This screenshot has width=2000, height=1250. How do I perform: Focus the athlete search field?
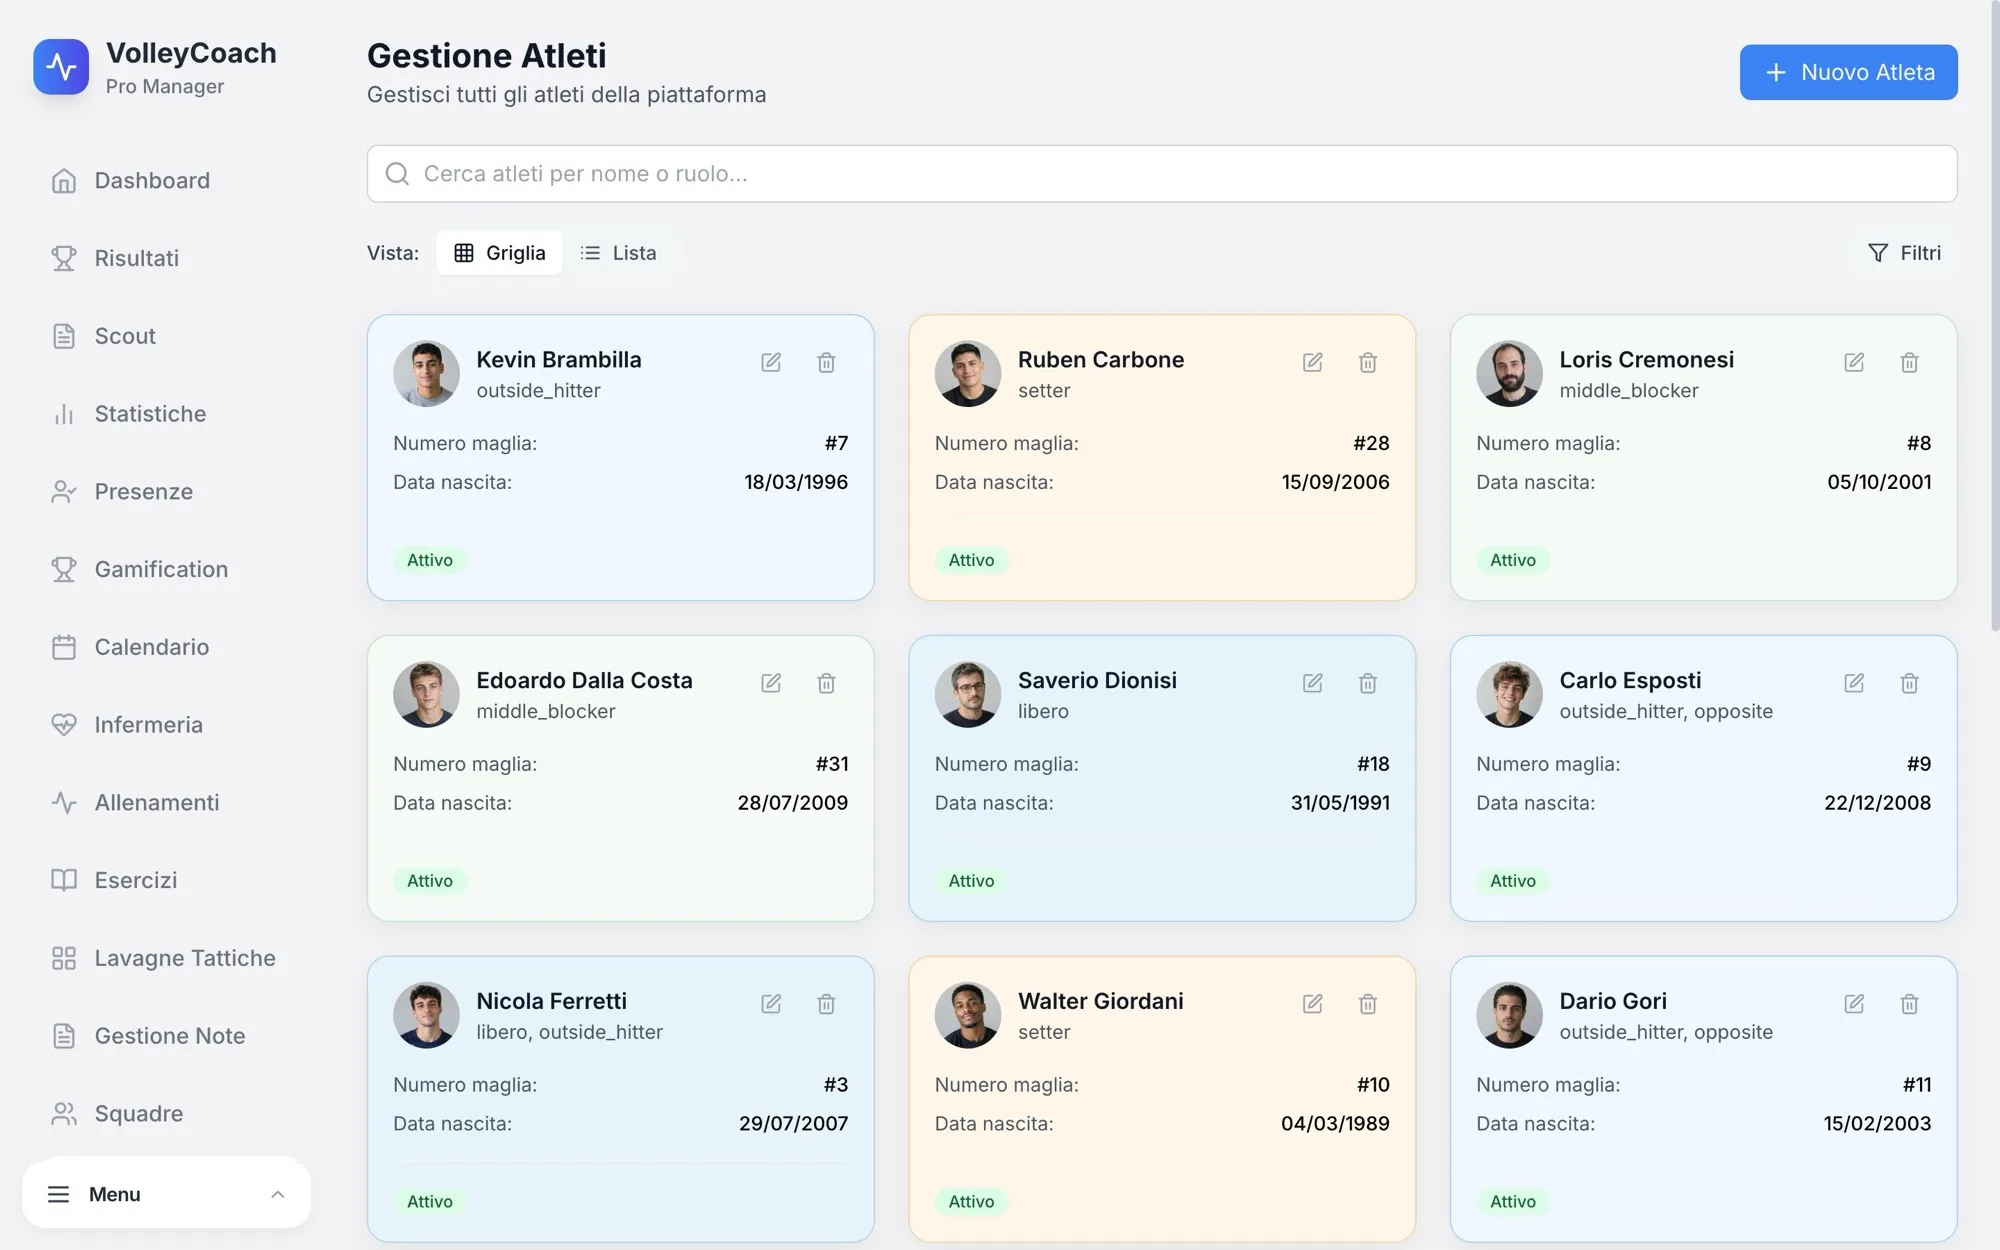pyautogui.click(x=1162, y=174)
